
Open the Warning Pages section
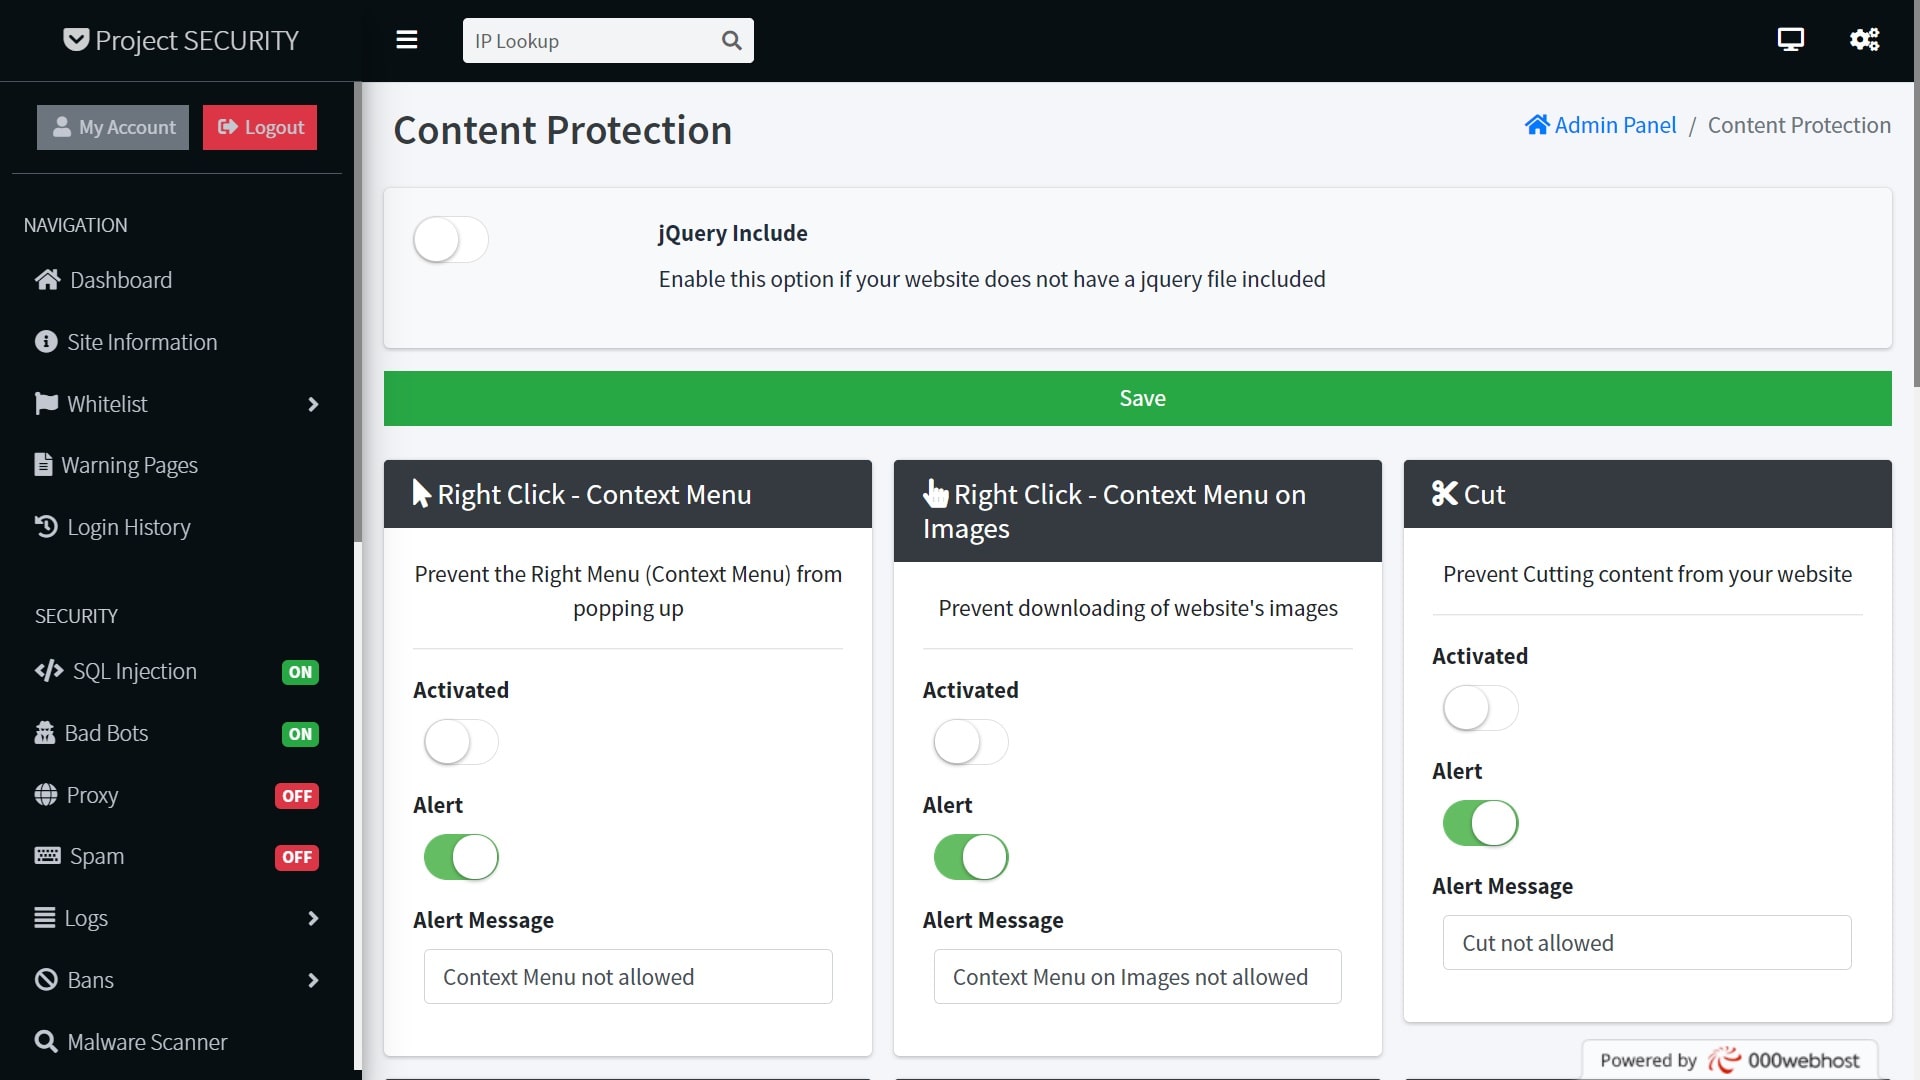129,464
